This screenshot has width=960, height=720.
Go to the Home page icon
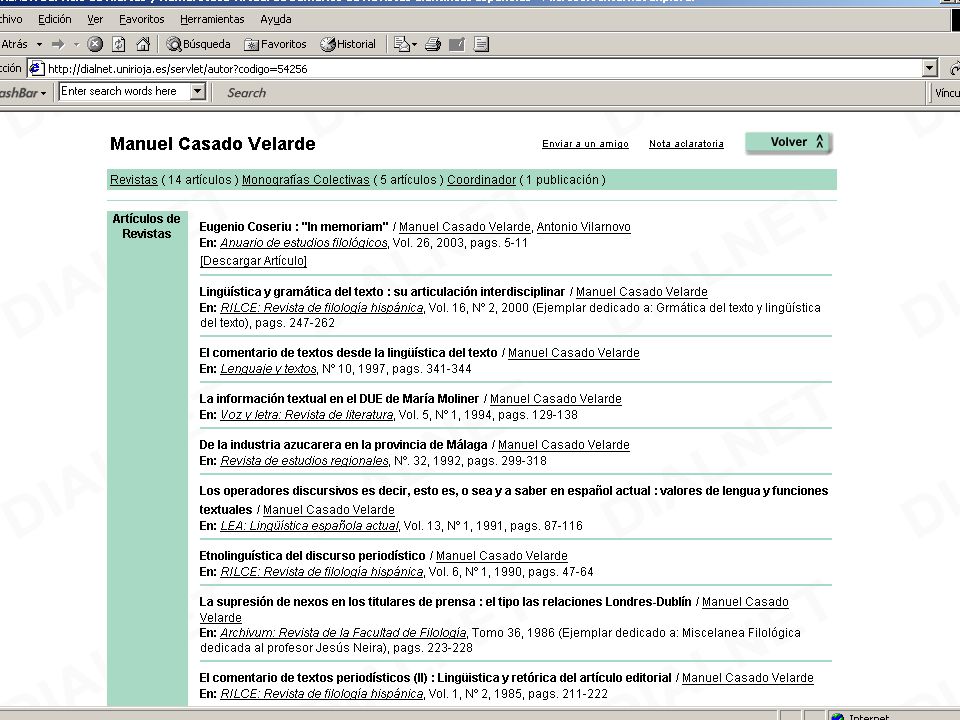(143, 44)
